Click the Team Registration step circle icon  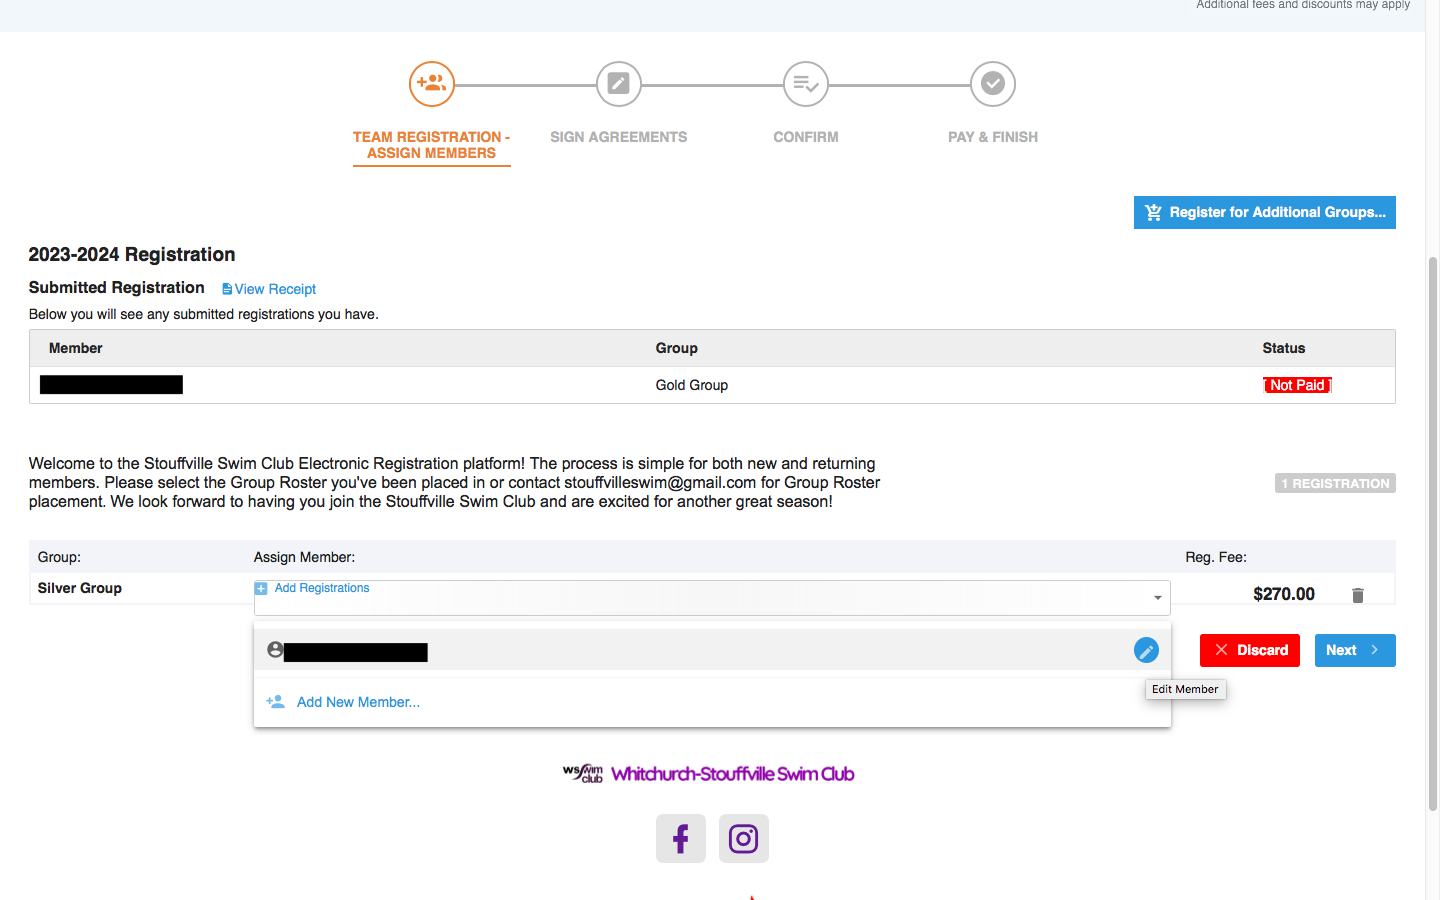pos(431,84)
